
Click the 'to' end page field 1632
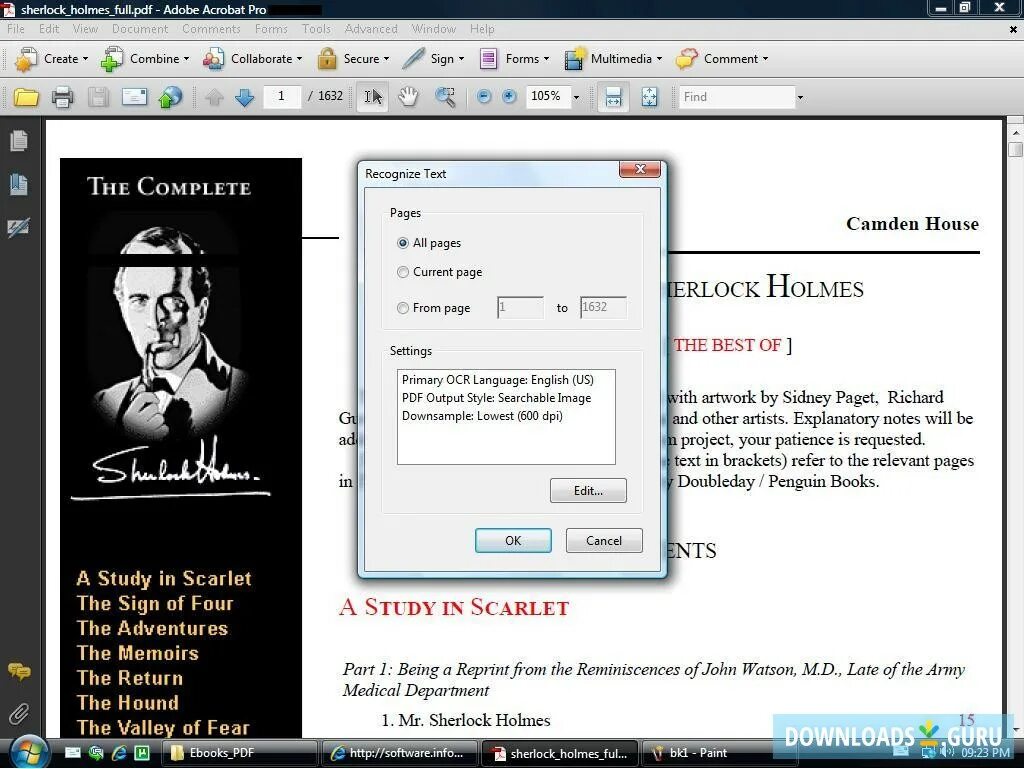click(x=603, y=307)
